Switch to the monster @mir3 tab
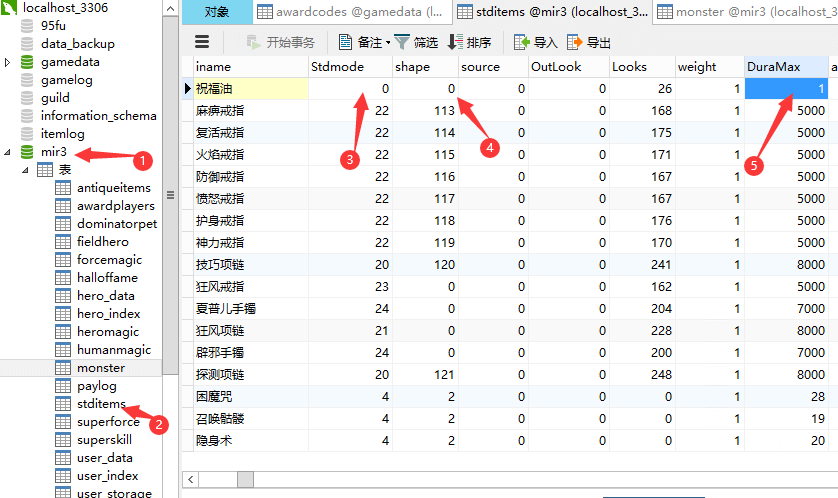This screenshot has width=838, height=498. (x=745, y=12)
